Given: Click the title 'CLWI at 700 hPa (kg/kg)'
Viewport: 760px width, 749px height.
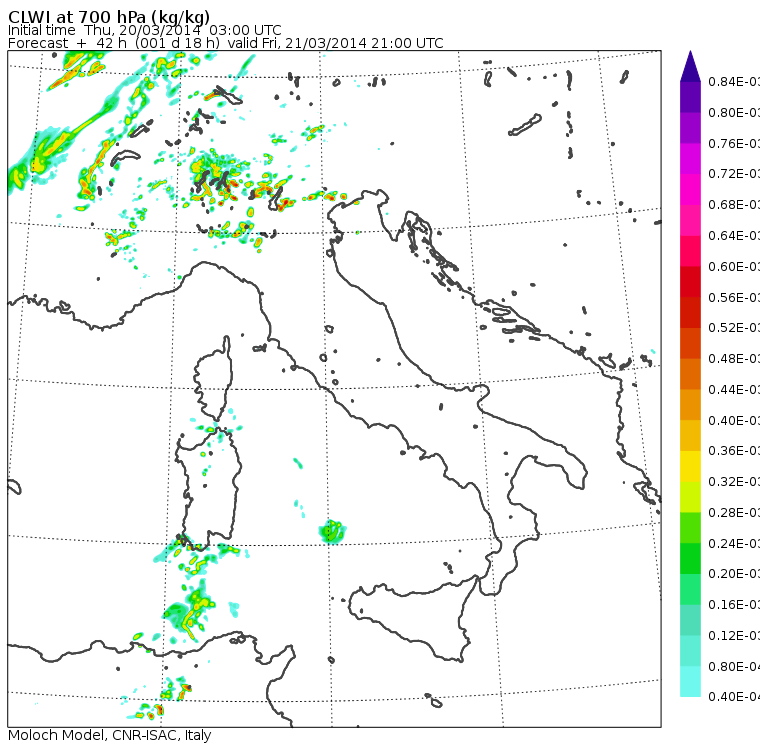Looking at the screenshot, I should pos(109,17).
